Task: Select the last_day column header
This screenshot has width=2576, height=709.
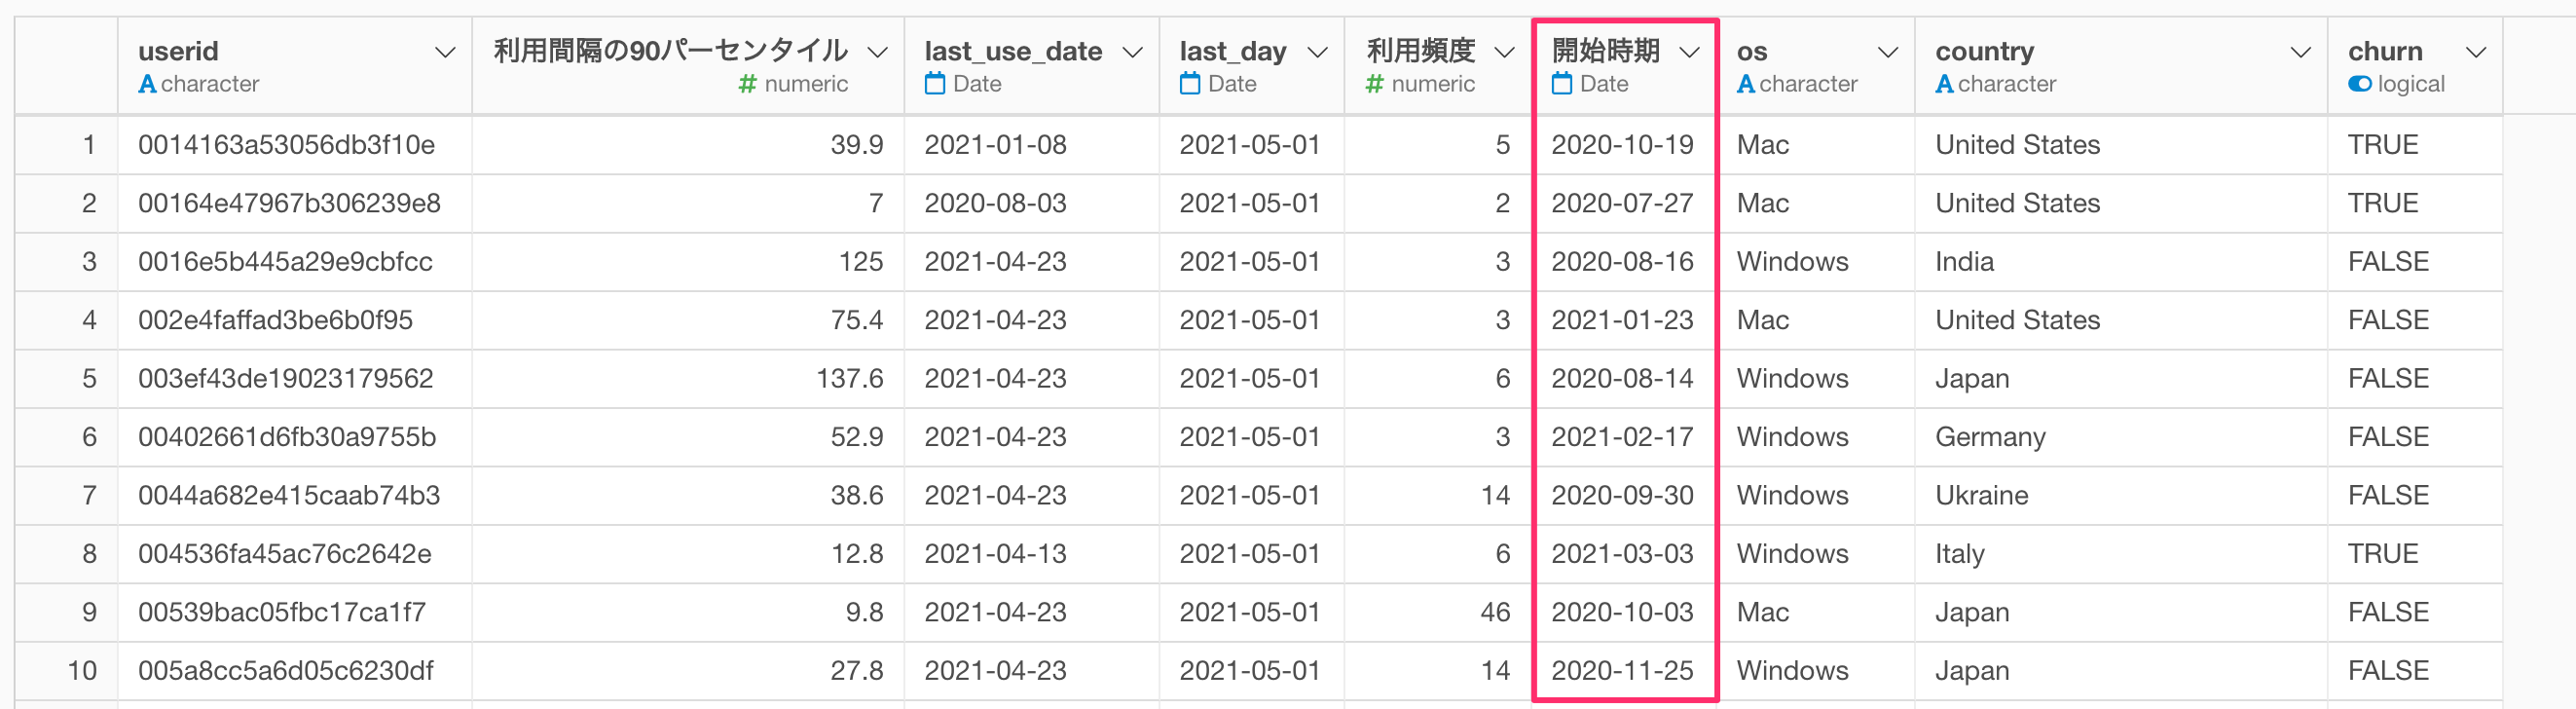Action: pos(1251,66)
